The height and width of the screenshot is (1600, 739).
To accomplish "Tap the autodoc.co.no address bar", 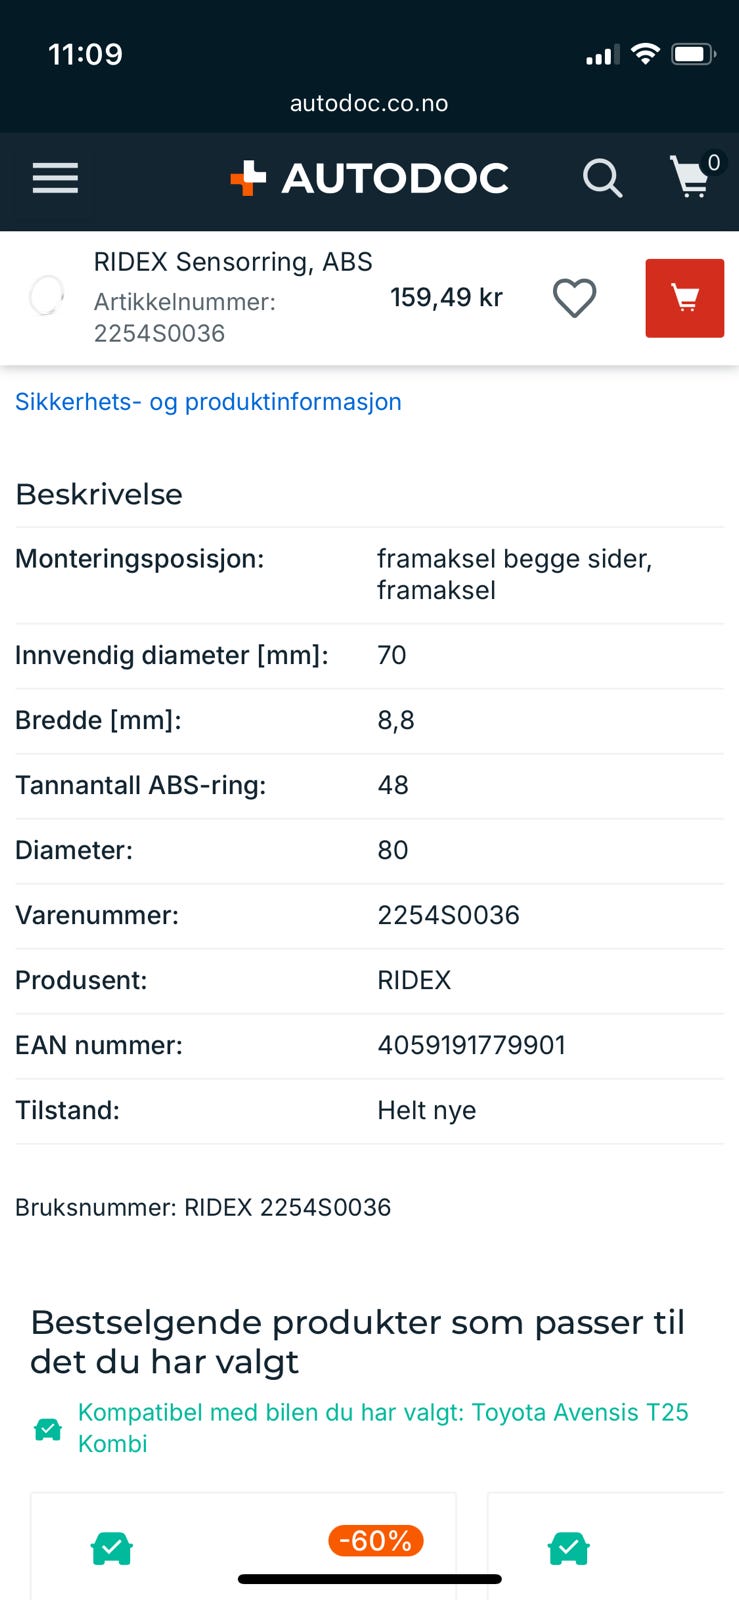I will point(369,103).
